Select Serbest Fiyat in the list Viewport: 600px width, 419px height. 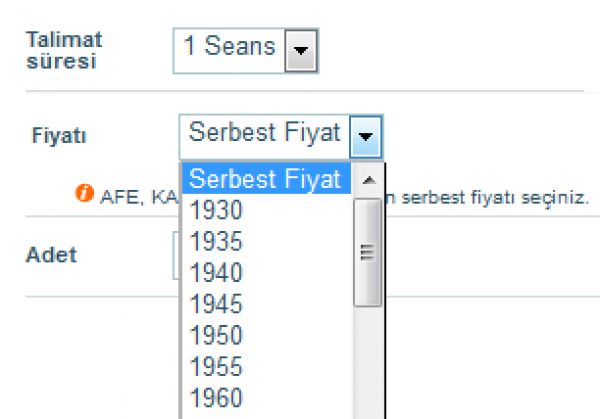pyautogui.click(x=267, y=178)
